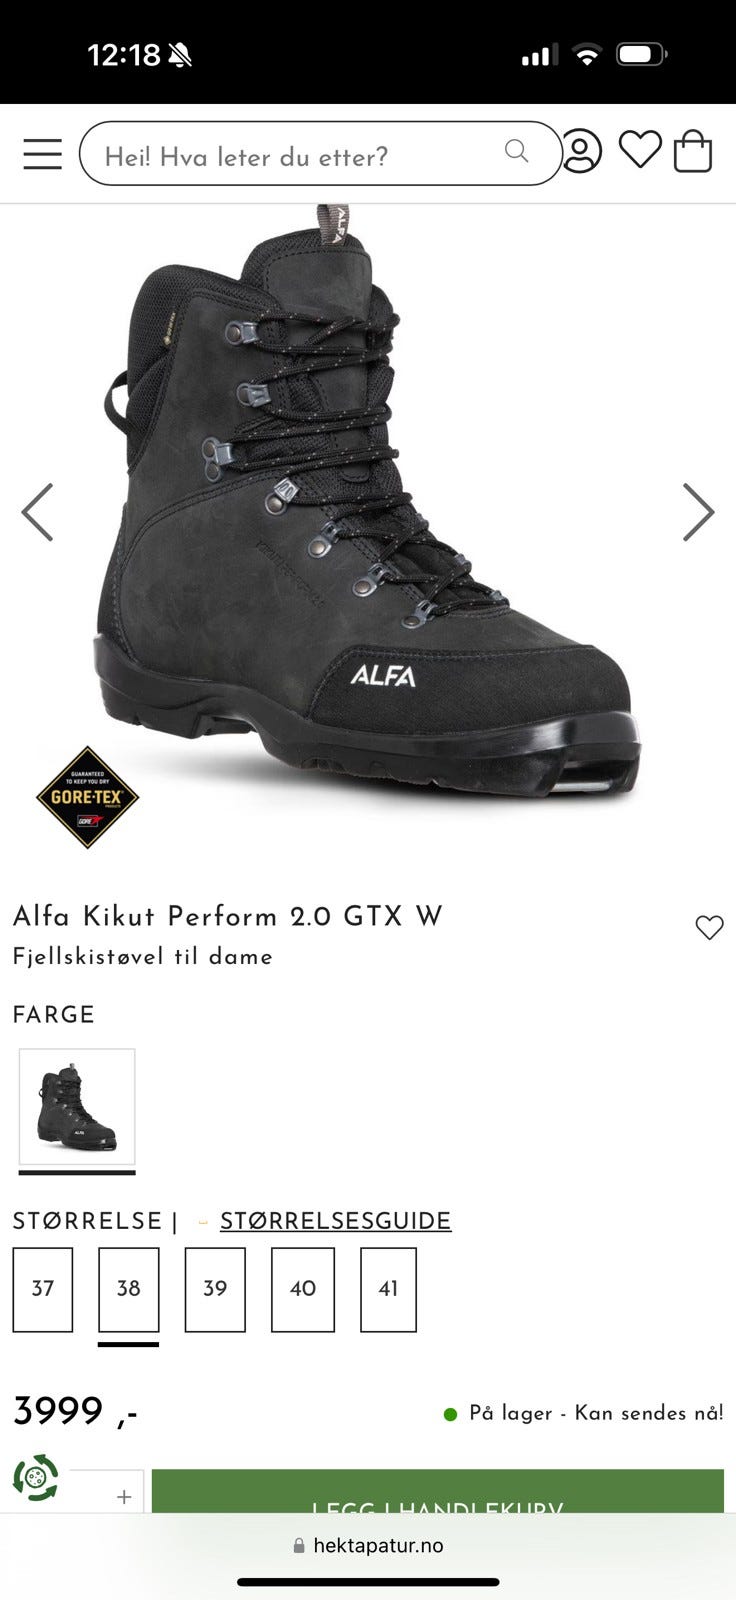Screen dimensions: 736x1600
Task: Open the hamburger navigation menu
Action: tap(42, 154)
